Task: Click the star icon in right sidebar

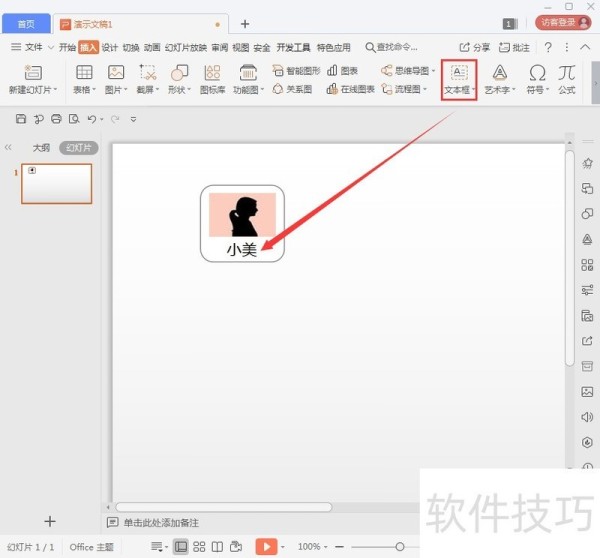Action: click(x=587, y=163)
